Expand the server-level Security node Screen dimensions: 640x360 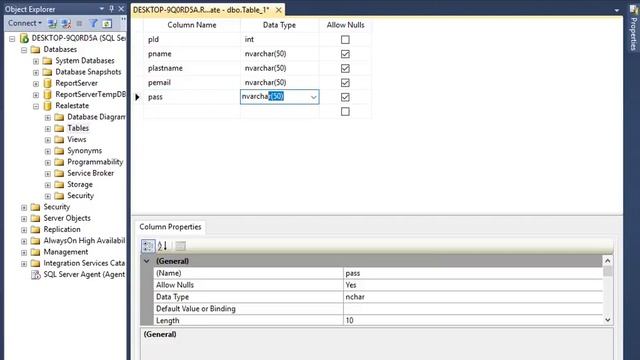click(24, 207)
